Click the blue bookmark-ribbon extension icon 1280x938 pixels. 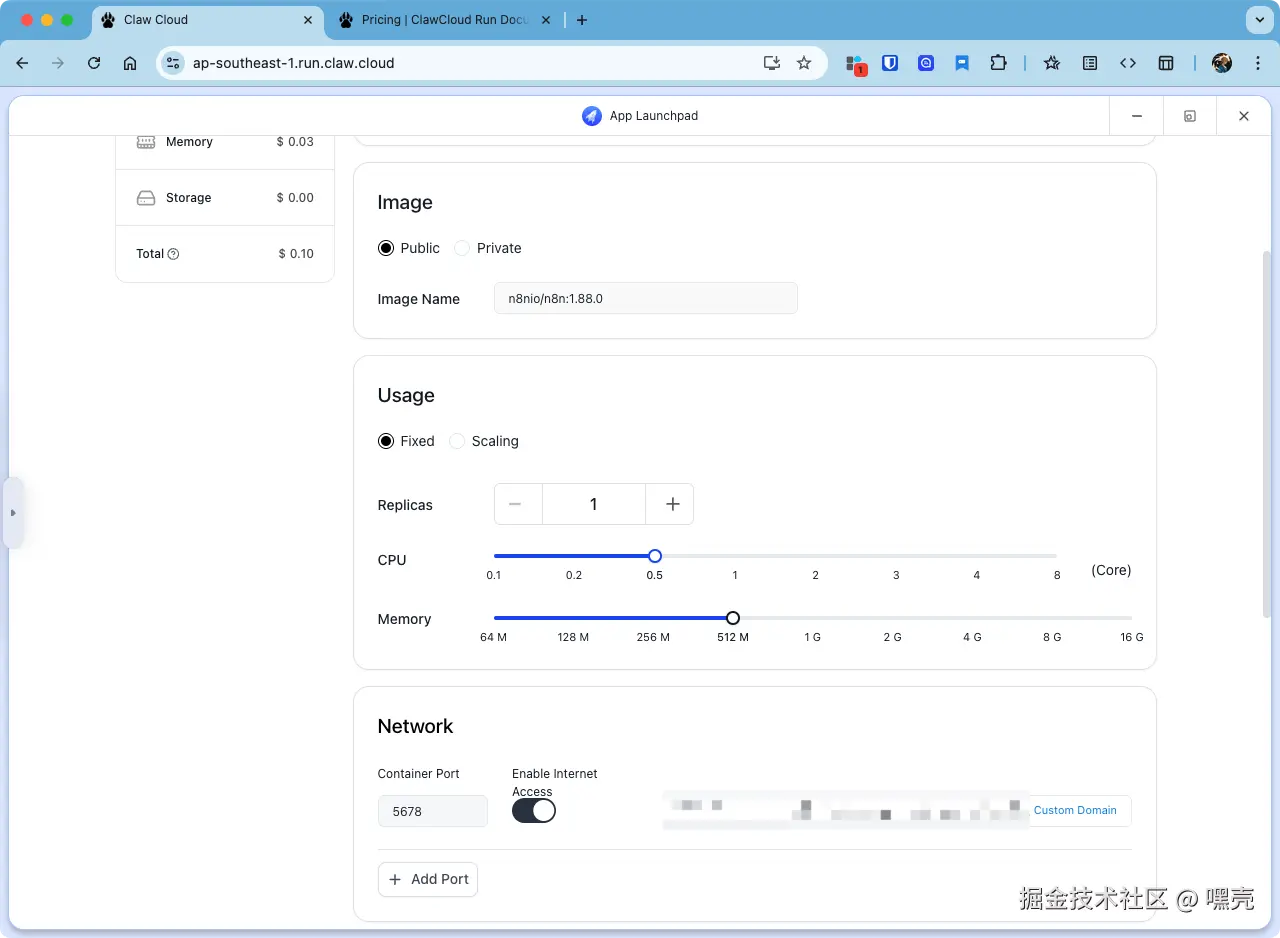pos(962,63)
